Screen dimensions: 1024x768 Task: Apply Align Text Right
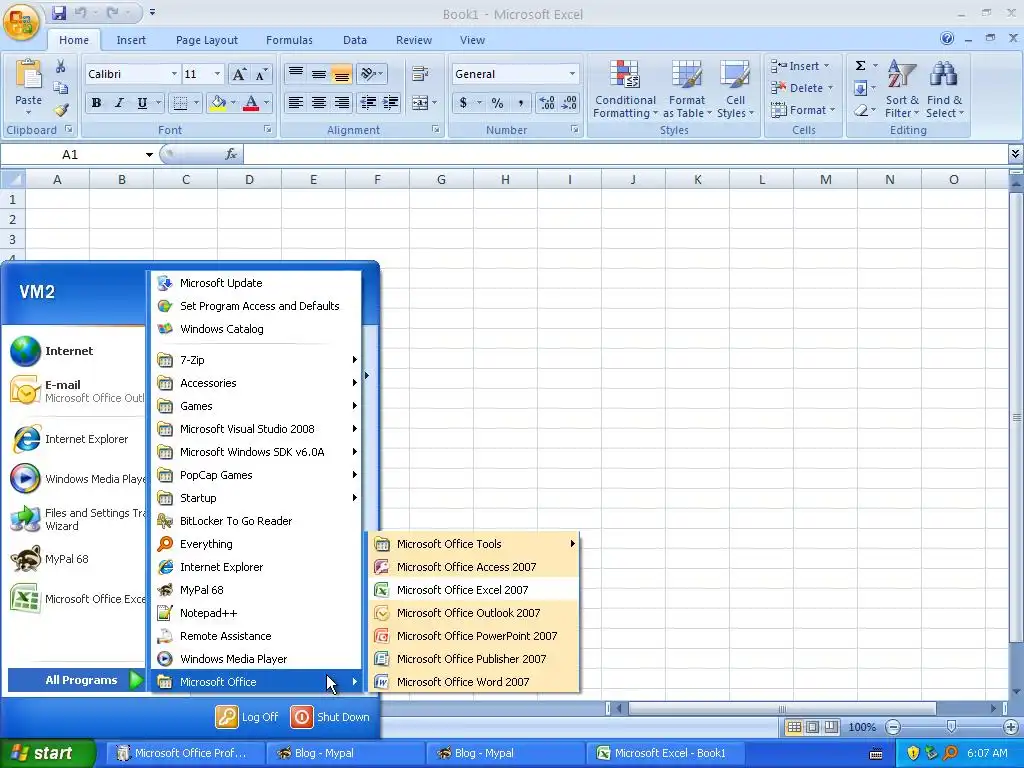pyautogui.click(x=342, y=103)
